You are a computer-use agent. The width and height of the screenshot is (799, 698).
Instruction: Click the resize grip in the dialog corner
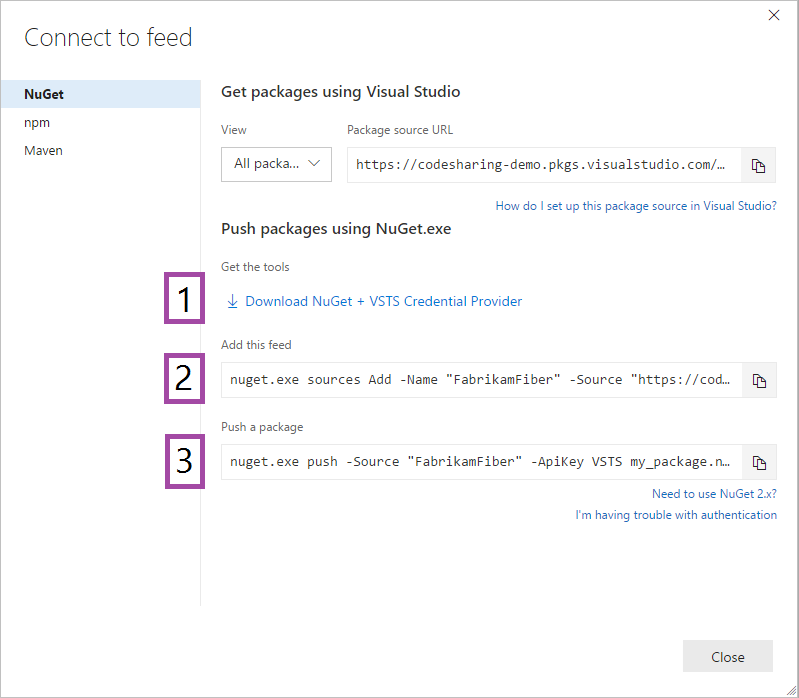pos(791,690)
